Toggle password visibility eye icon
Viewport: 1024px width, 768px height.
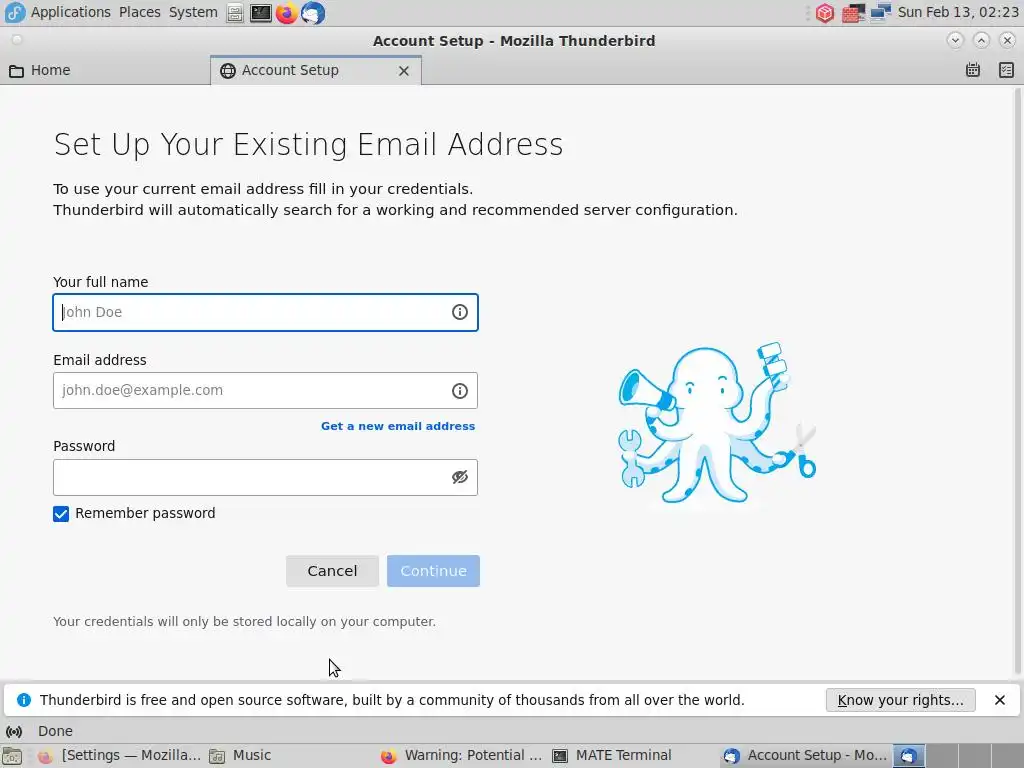pos(460,477)
